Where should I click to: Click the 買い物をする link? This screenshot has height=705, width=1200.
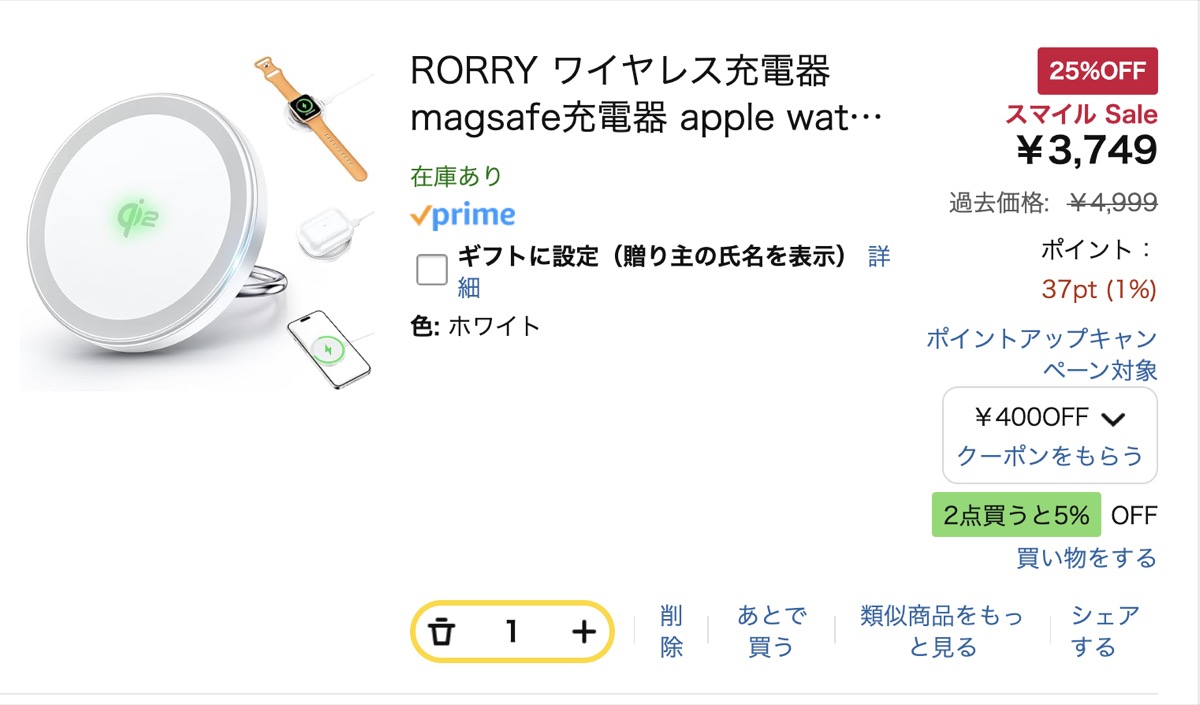(x=1086, y=558)
